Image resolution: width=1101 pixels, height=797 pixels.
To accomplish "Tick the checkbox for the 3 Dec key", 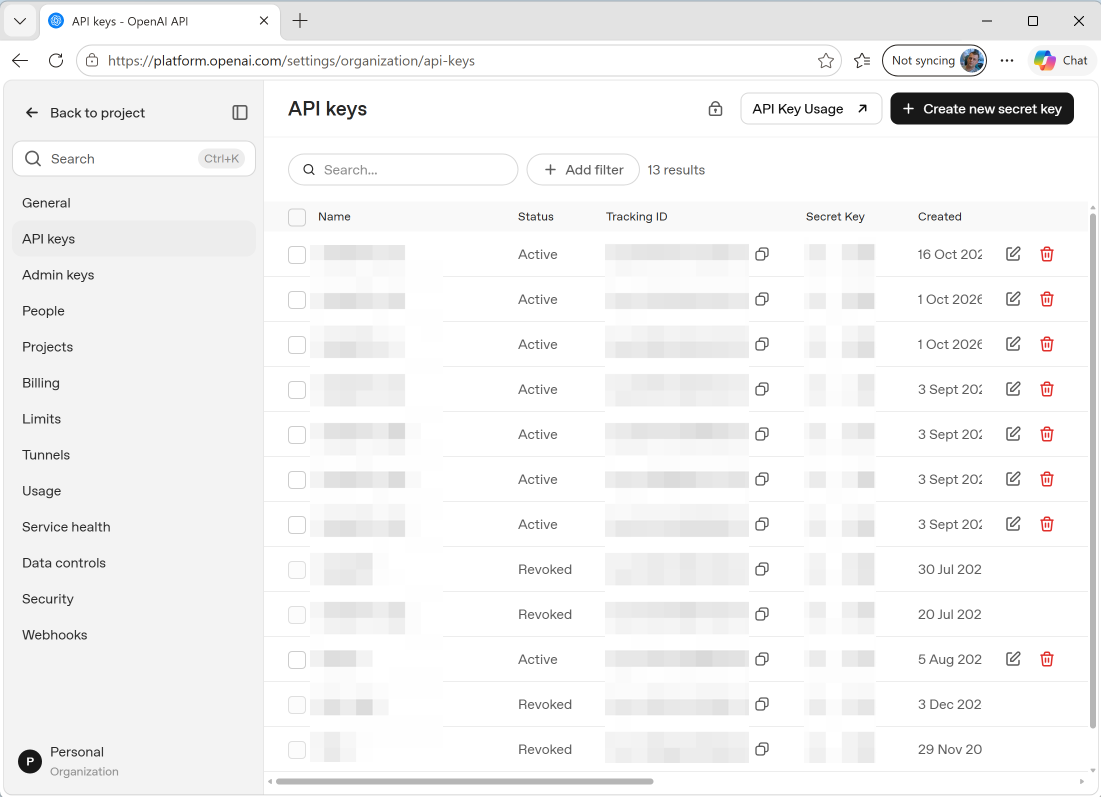I will [x=297, y=704].
